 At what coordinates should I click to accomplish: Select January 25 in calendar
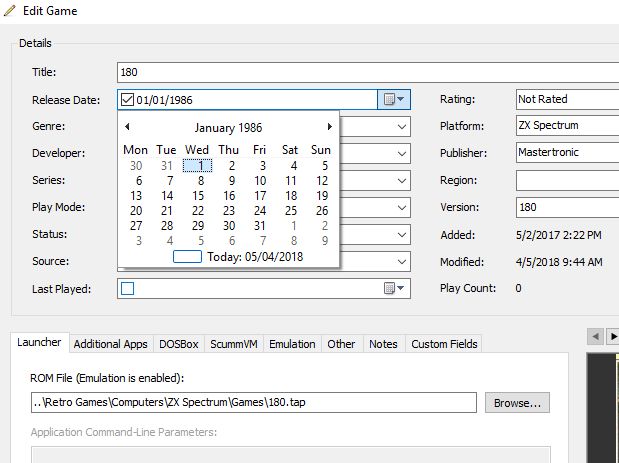click(291, 211)
